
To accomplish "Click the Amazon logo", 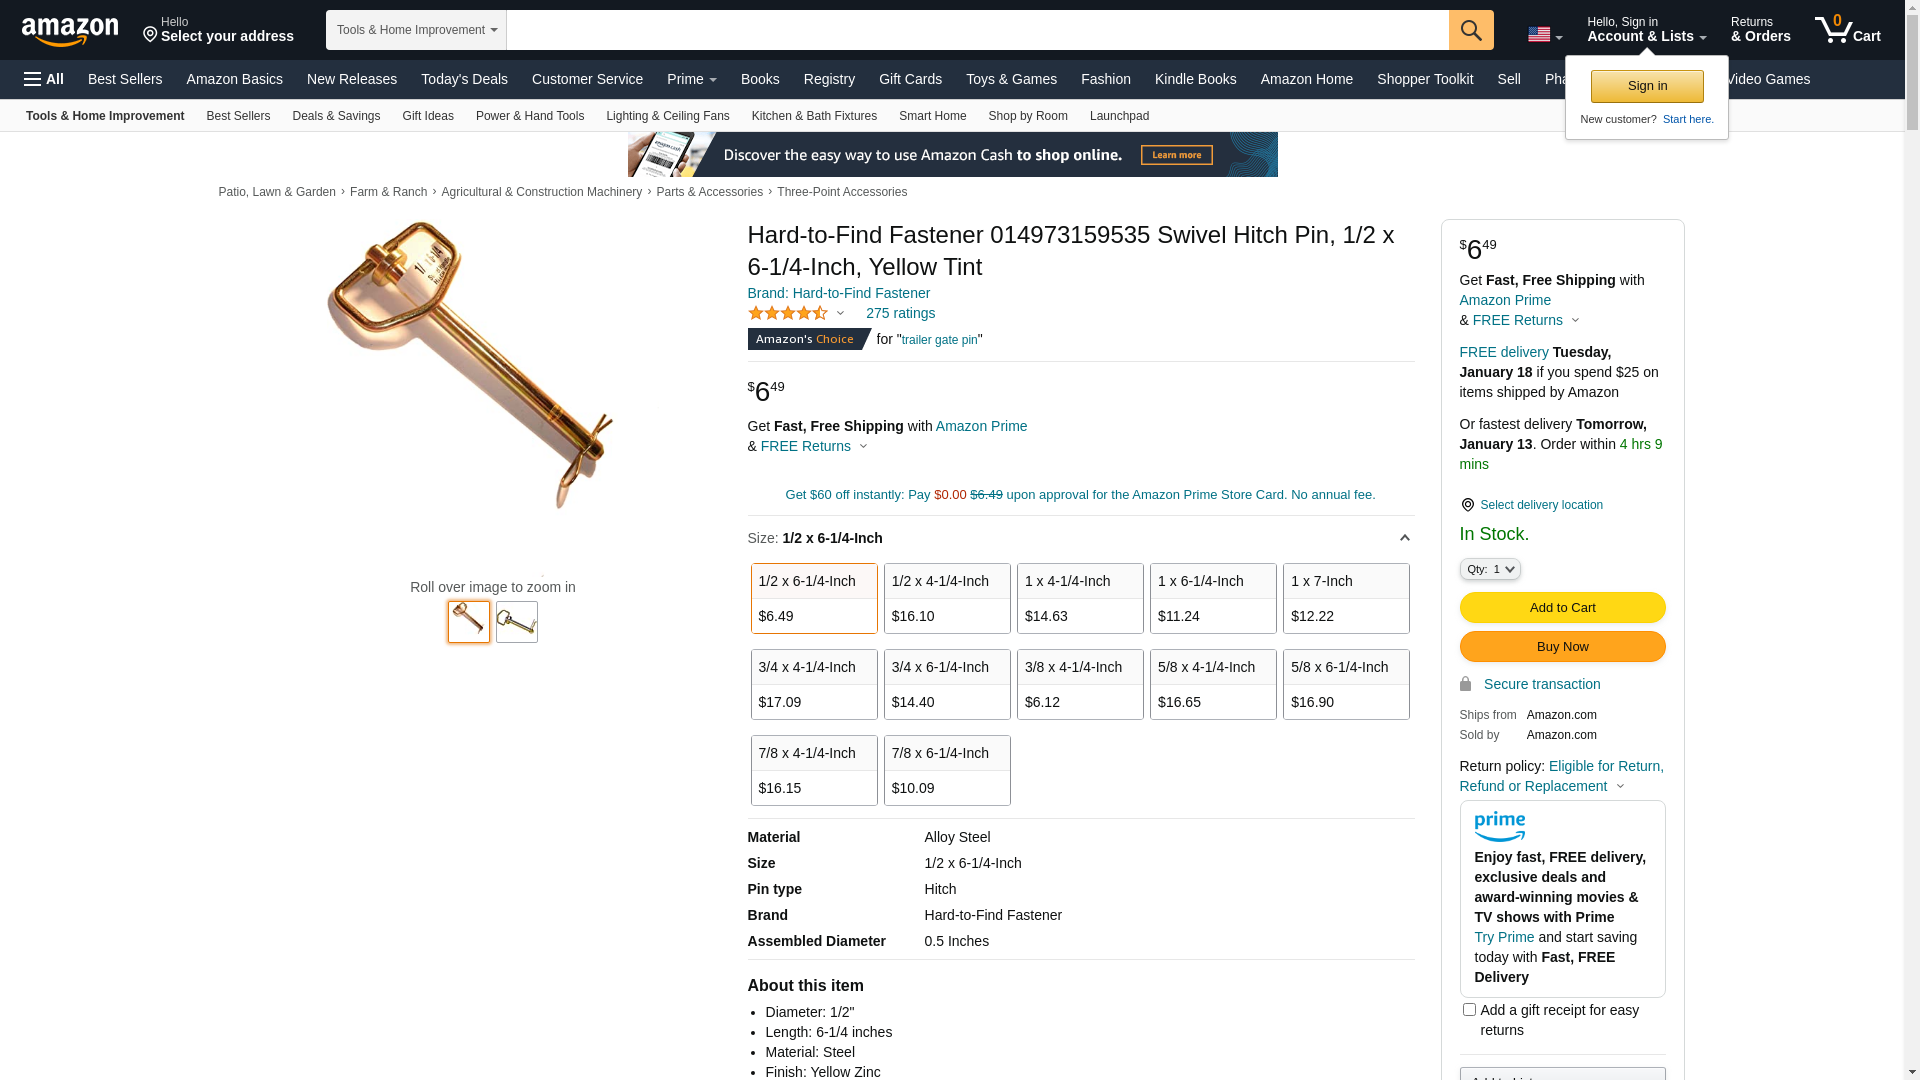I will point(70,31).
